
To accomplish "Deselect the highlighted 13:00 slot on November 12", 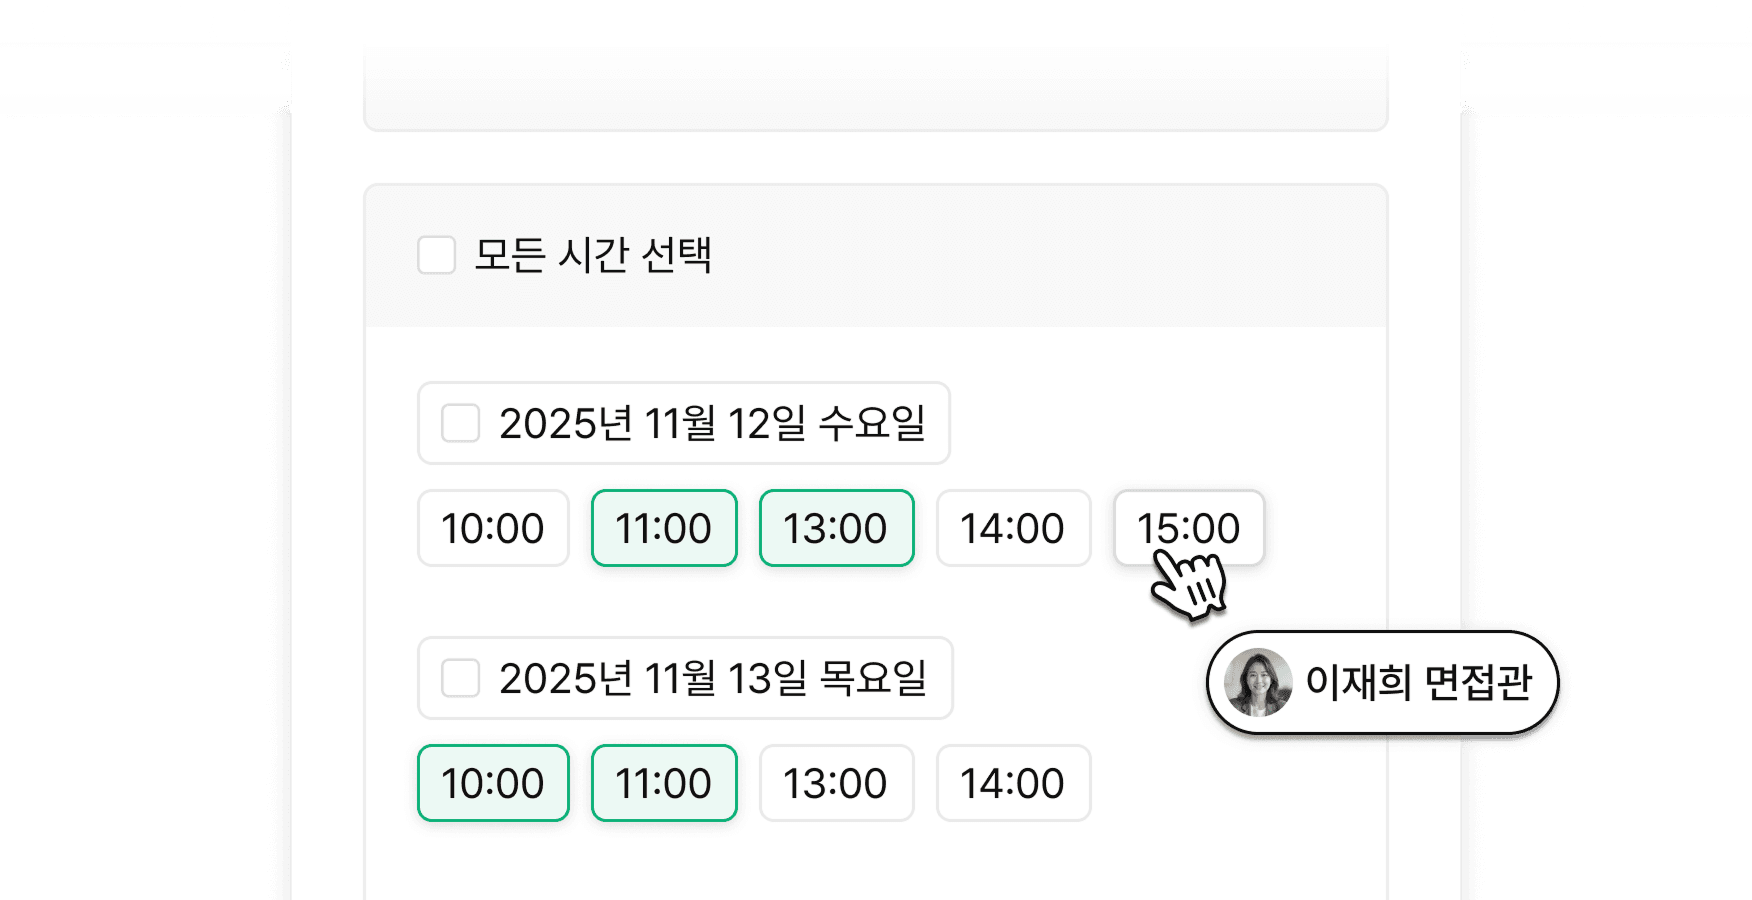I will coord(836,528).
